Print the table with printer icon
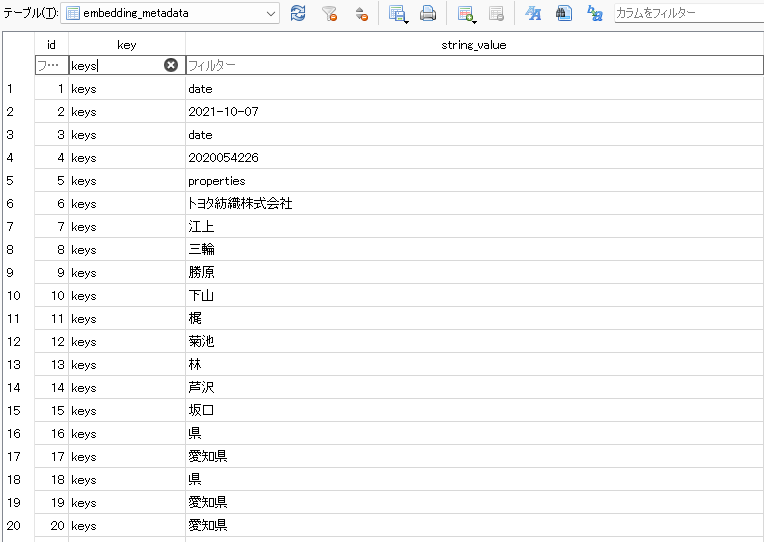The height and width of the screenshot is (542, 764). click(428, 13)
